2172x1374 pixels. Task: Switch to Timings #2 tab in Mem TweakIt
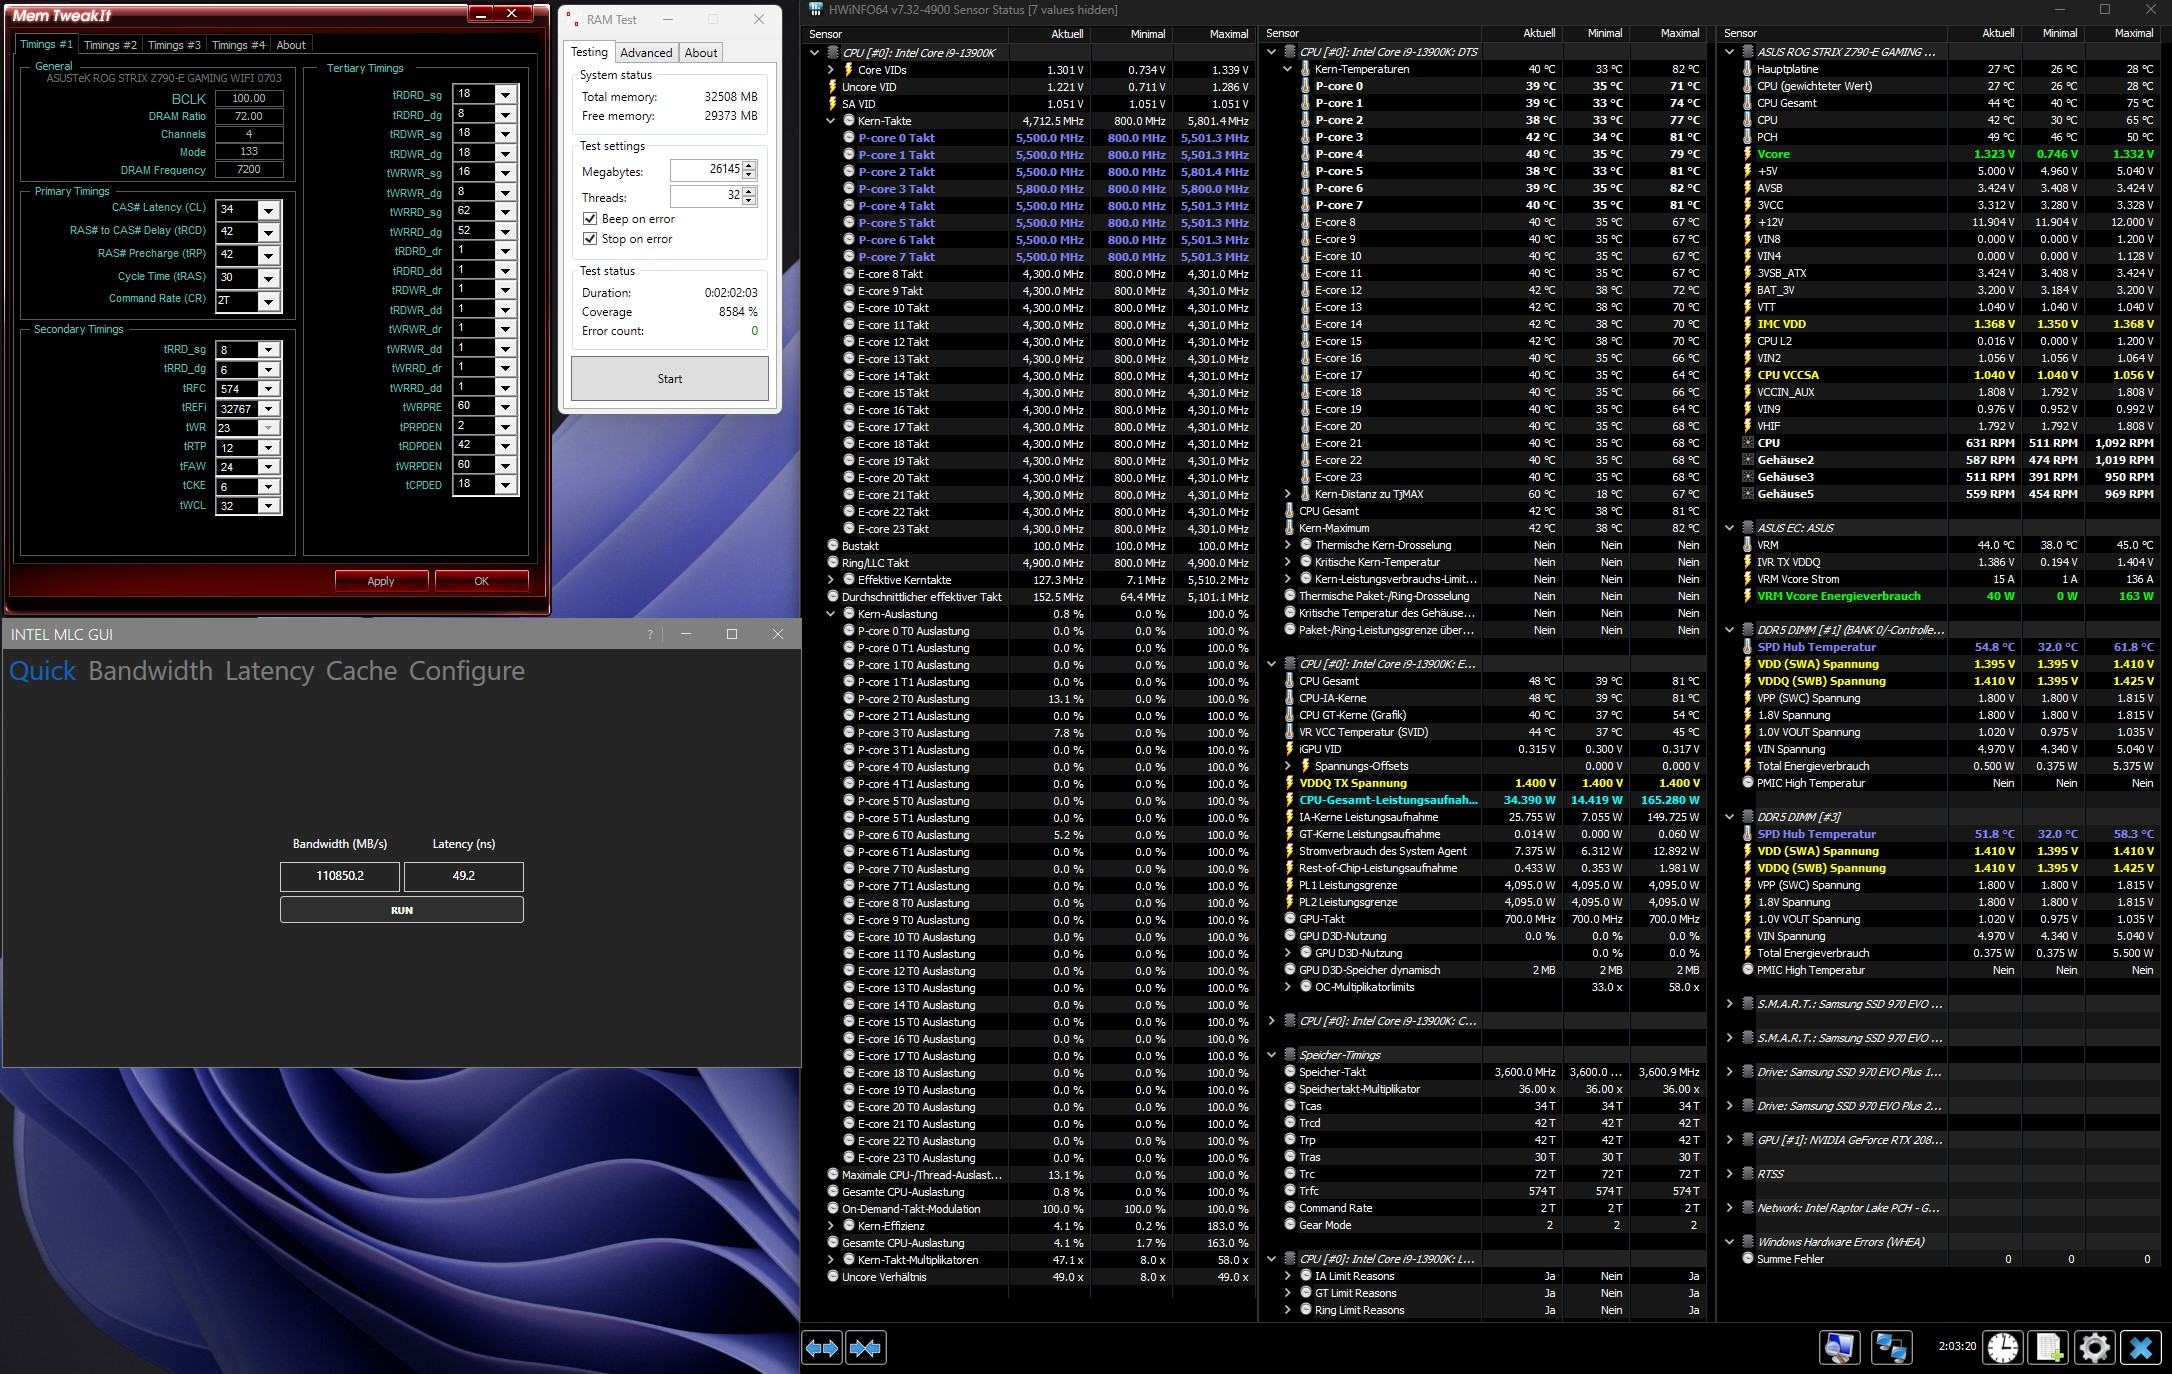click(110, 45)
